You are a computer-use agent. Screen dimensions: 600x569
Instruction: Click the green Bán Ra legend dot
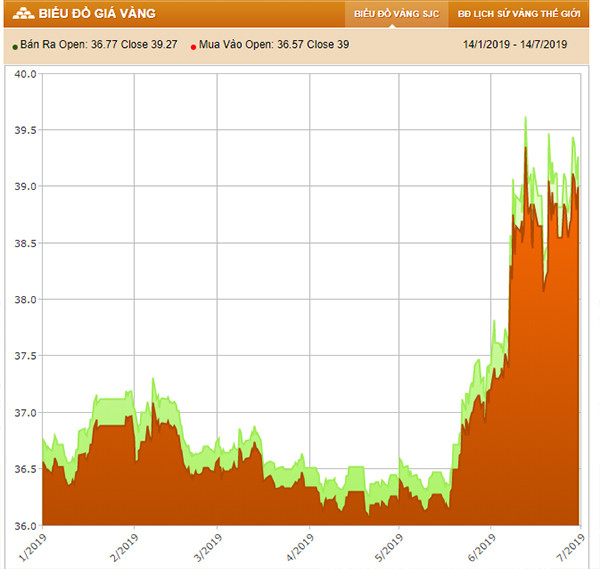click(14, 46)
